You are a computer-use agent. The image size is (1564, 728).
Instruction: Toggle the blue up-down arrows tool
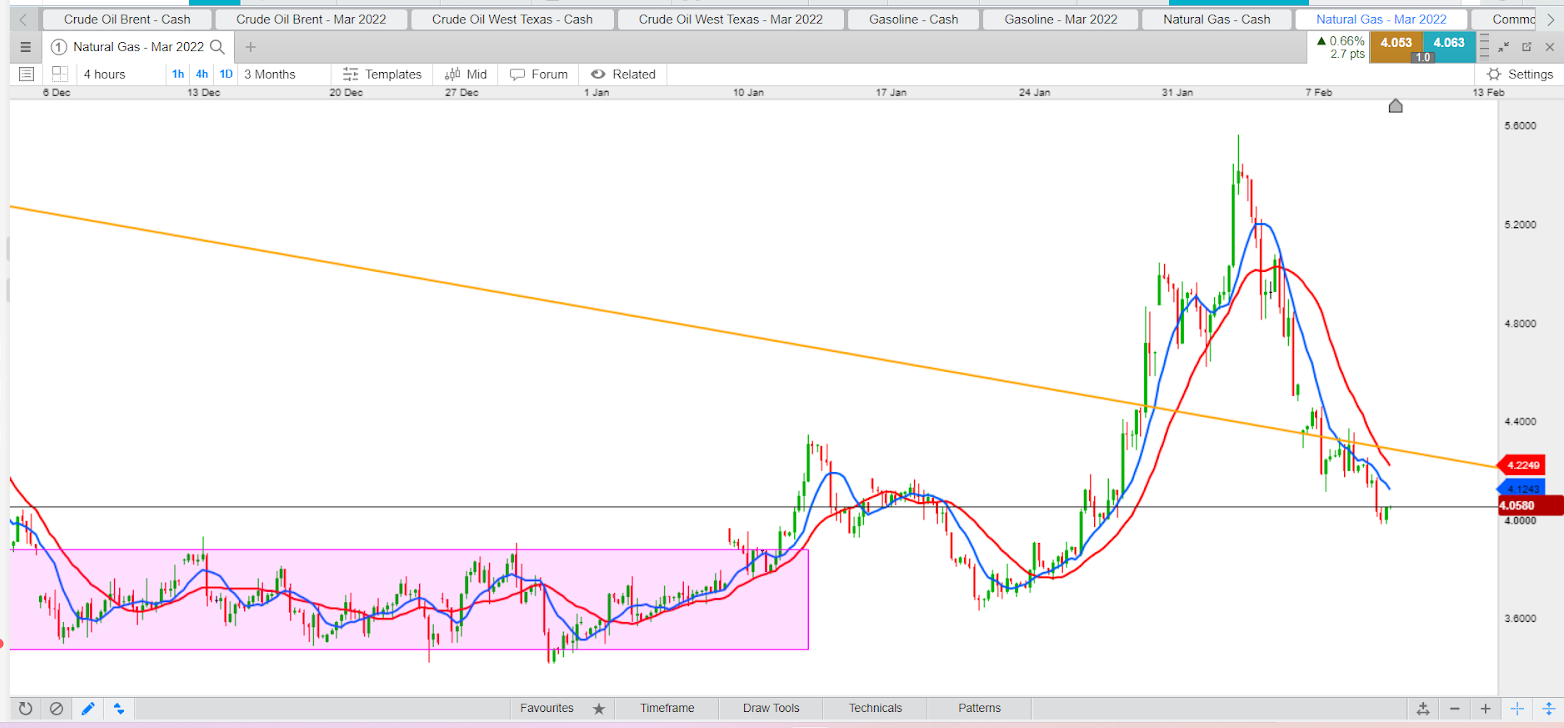point(119,708)
